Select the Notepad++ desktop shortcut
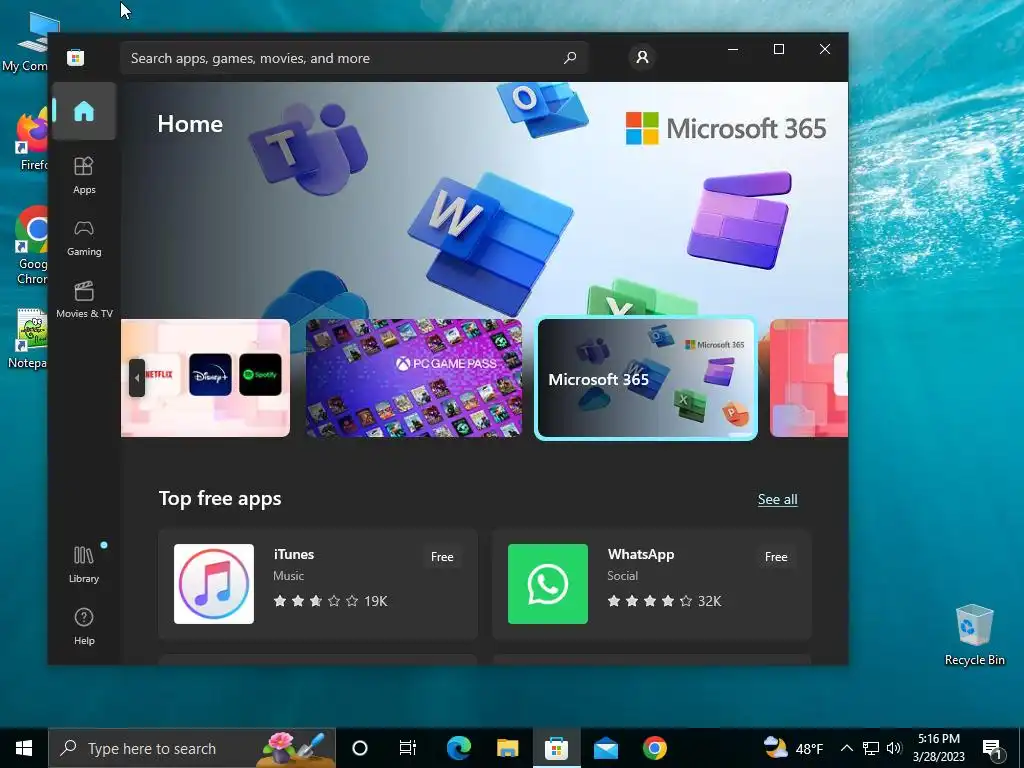This screenshot has width=1024, height=768. (29, 338)
